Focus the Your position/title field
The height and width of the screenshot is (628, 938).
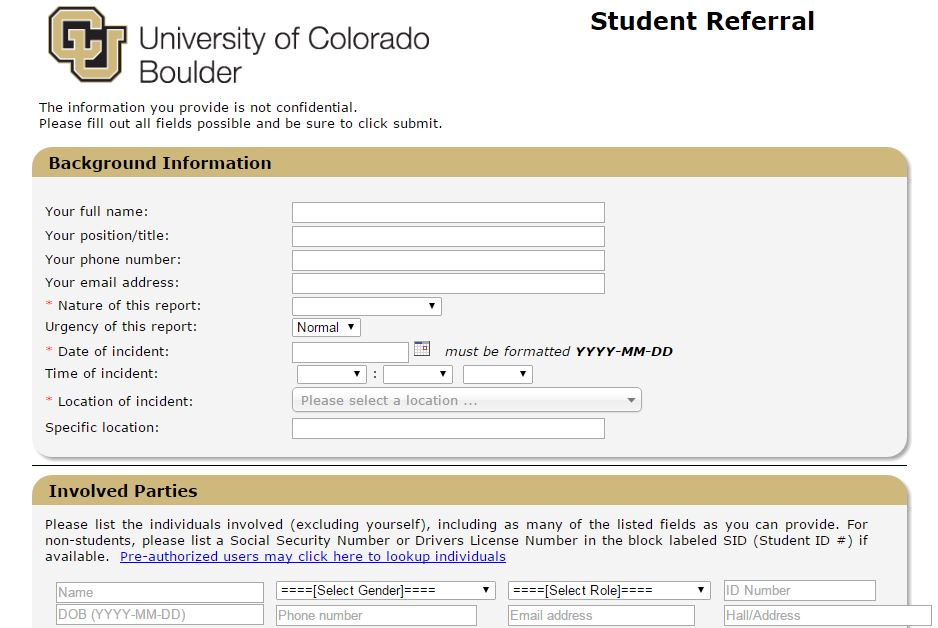coord(448,236)
